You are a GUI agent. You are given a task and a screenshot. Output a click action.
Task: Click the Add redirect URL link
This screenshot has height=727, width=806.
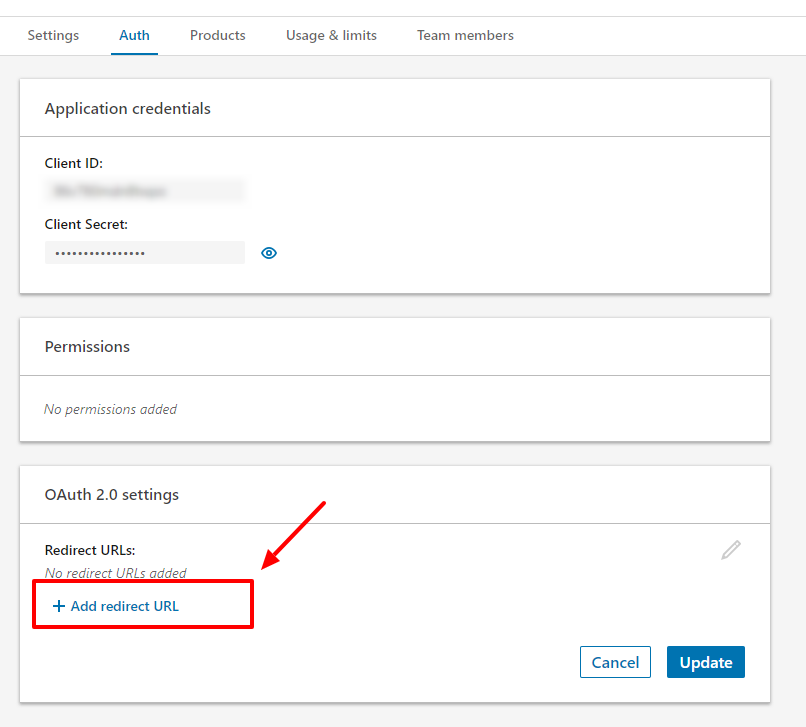(x=124, y=606)
